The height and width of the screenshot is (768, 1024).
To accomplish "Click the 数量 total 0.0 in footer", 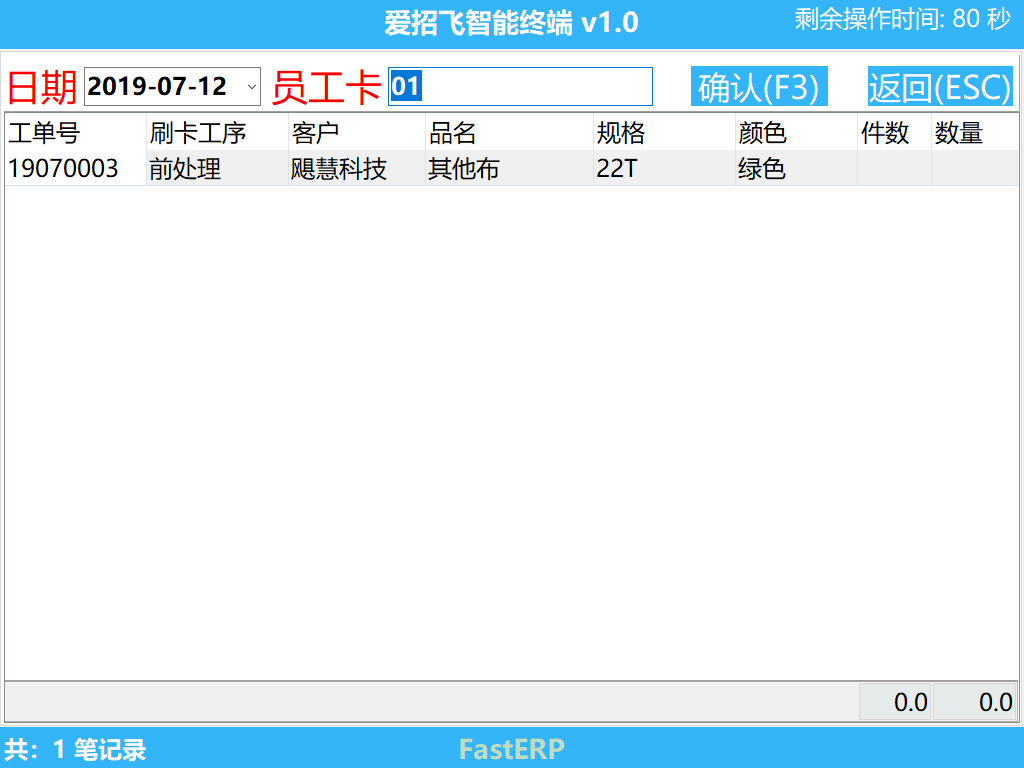I will [x=975, y=702].
